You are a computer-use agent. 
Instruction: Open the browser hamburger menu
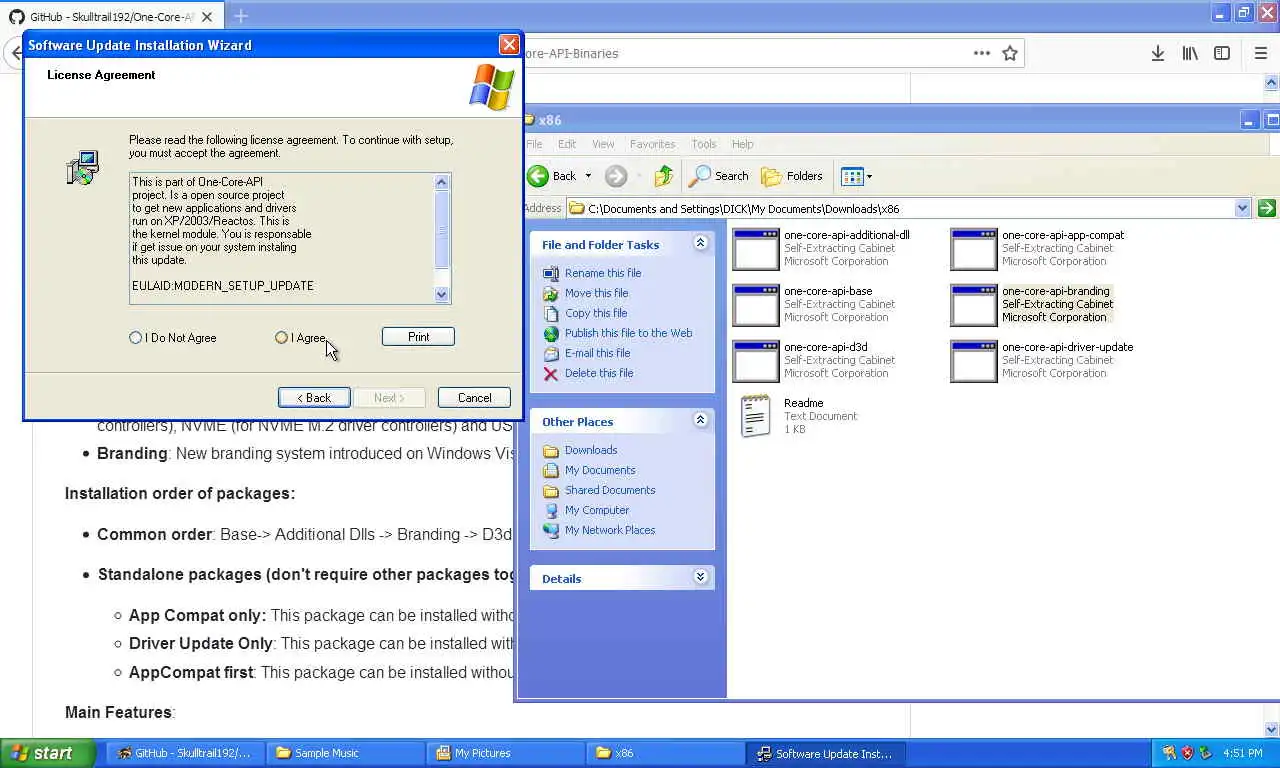point(1260,53)
